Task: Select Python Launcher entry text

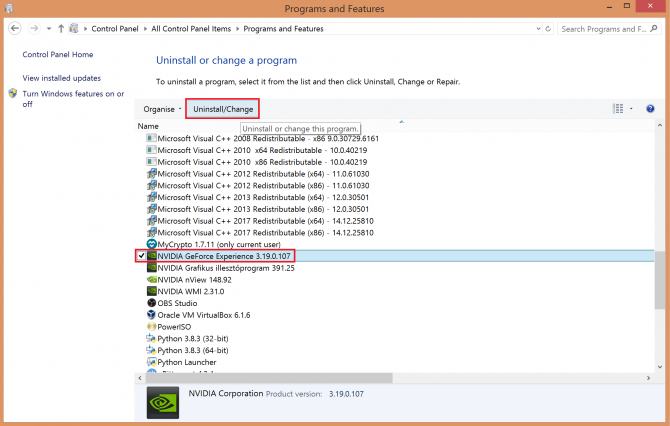Action: [187, 362]
